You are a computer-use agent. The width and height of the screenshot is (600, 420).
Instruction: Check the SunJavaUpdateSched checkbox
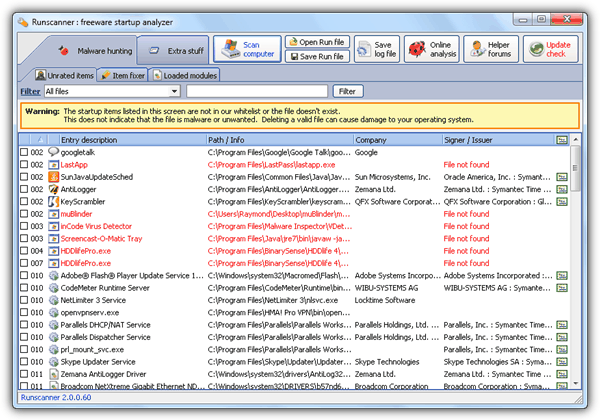pyautogui.click(x=24, y=177)
